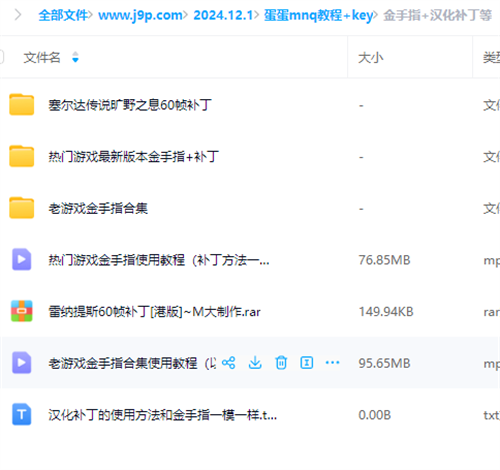
Task: Expand the breadcrumb chevron before 全部文件
Action: pyautogui.click(x=18, y=15)
